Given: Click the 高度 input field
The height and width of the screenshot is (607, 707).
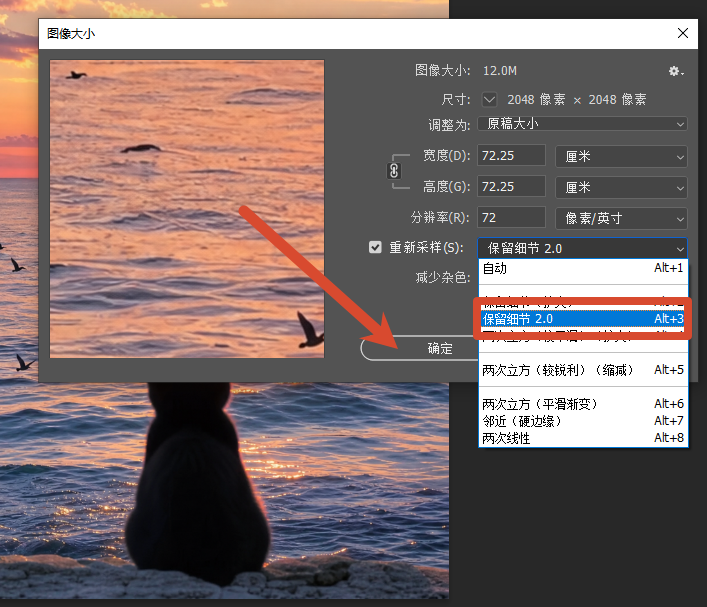Looking at the screenshot, I should (x=511, y=187).
